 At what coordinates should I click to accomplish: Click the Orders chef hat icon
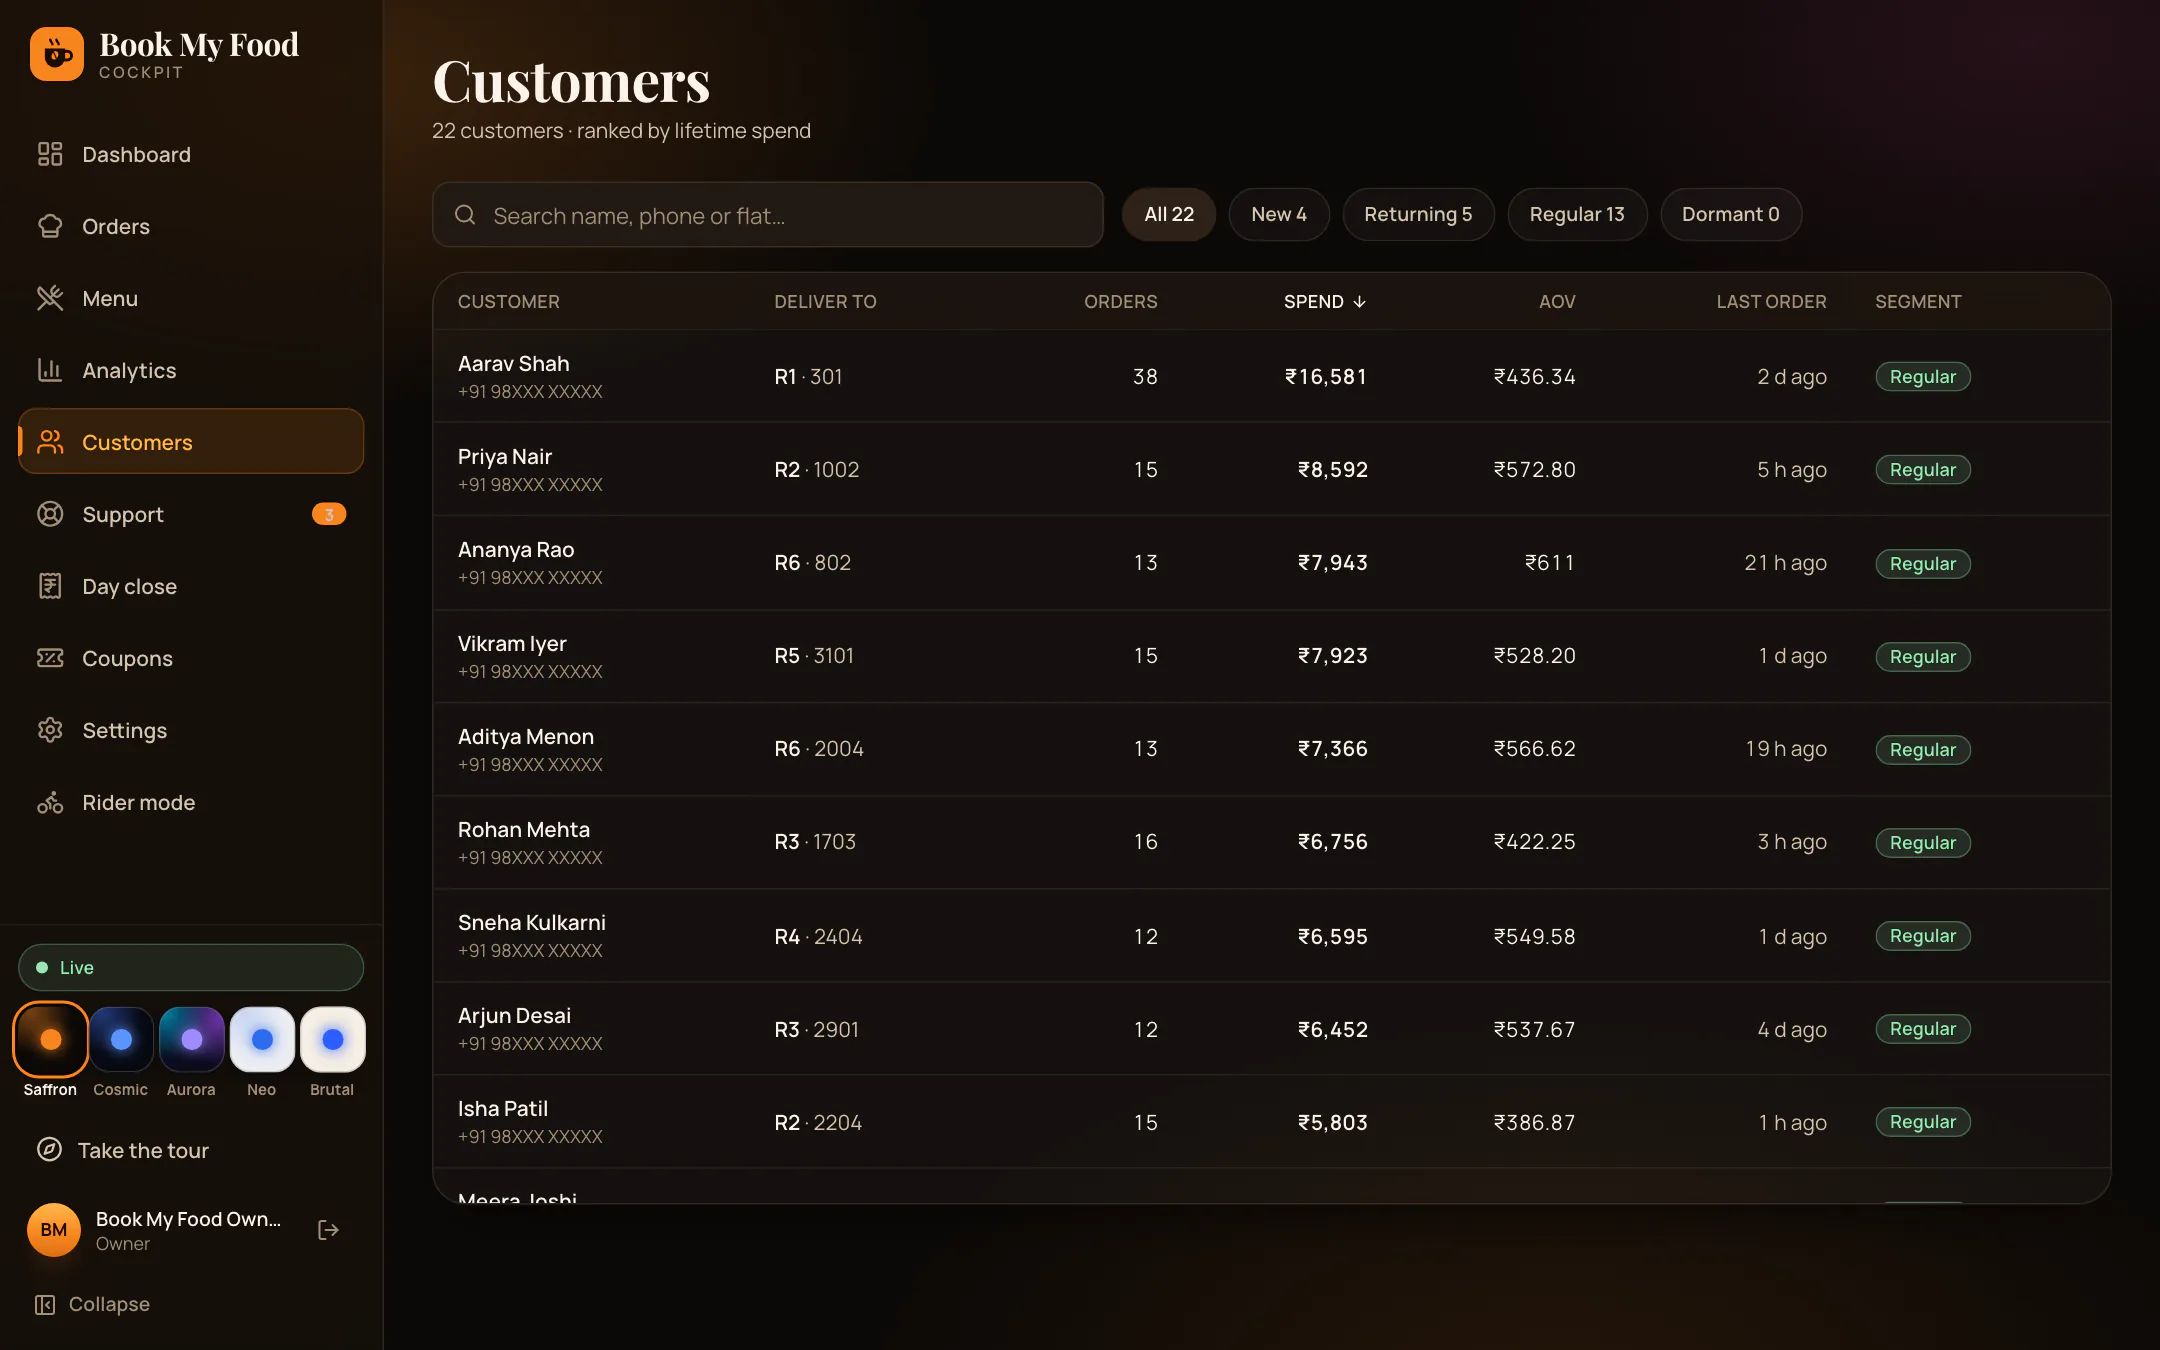[x=50, y=226]
